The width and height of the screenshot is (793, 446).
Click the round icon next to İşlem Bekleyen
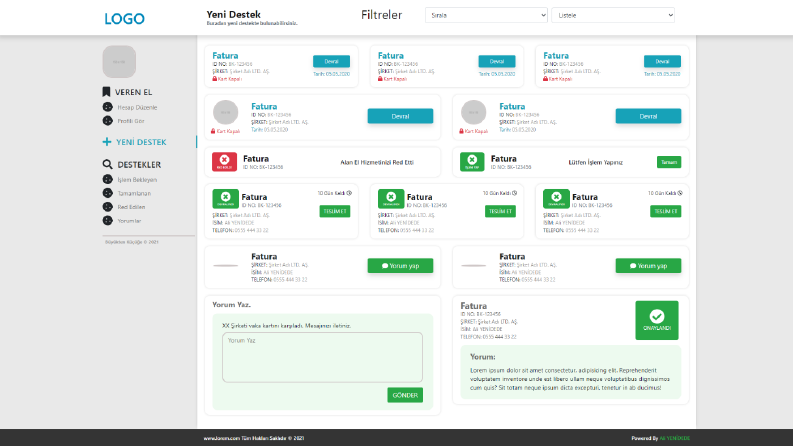(x=108, y=179)
